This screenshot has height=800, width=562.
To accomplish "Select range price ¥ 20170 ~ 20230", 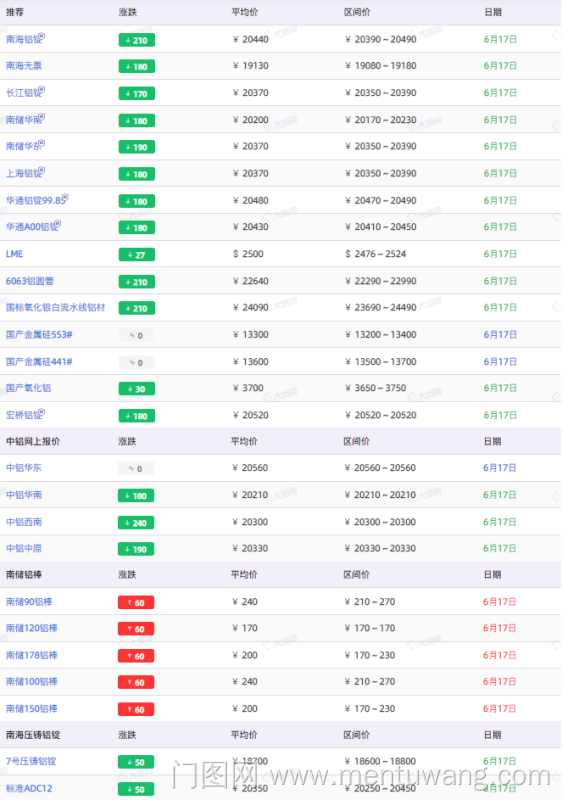I will [380, 120].
